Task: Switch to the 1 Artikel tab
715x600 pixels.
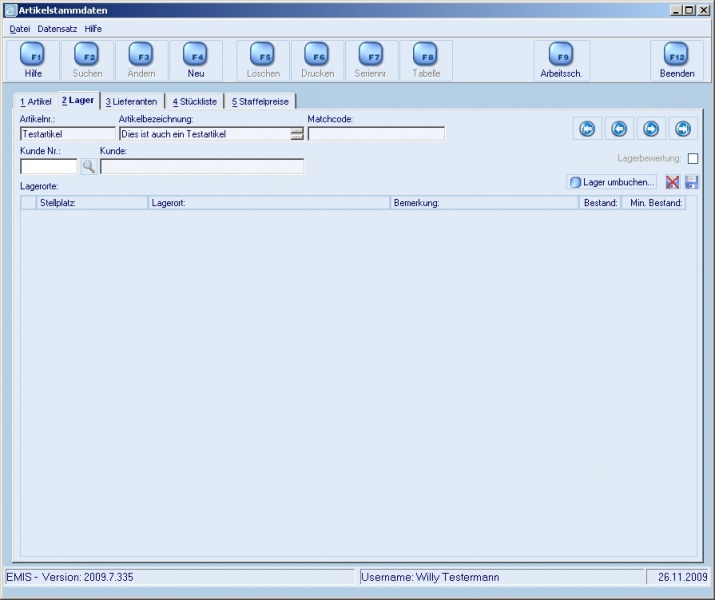Action: (36, 102)
